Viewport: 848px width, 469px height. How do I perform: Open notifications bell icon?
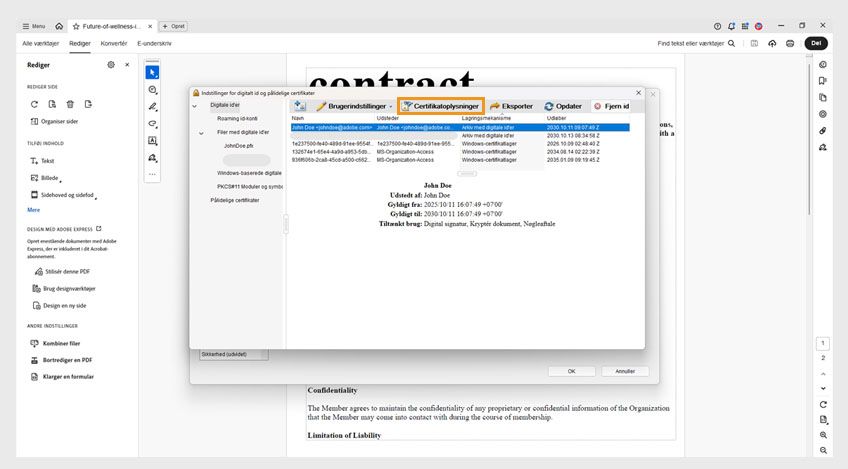[x=731, y=26]
